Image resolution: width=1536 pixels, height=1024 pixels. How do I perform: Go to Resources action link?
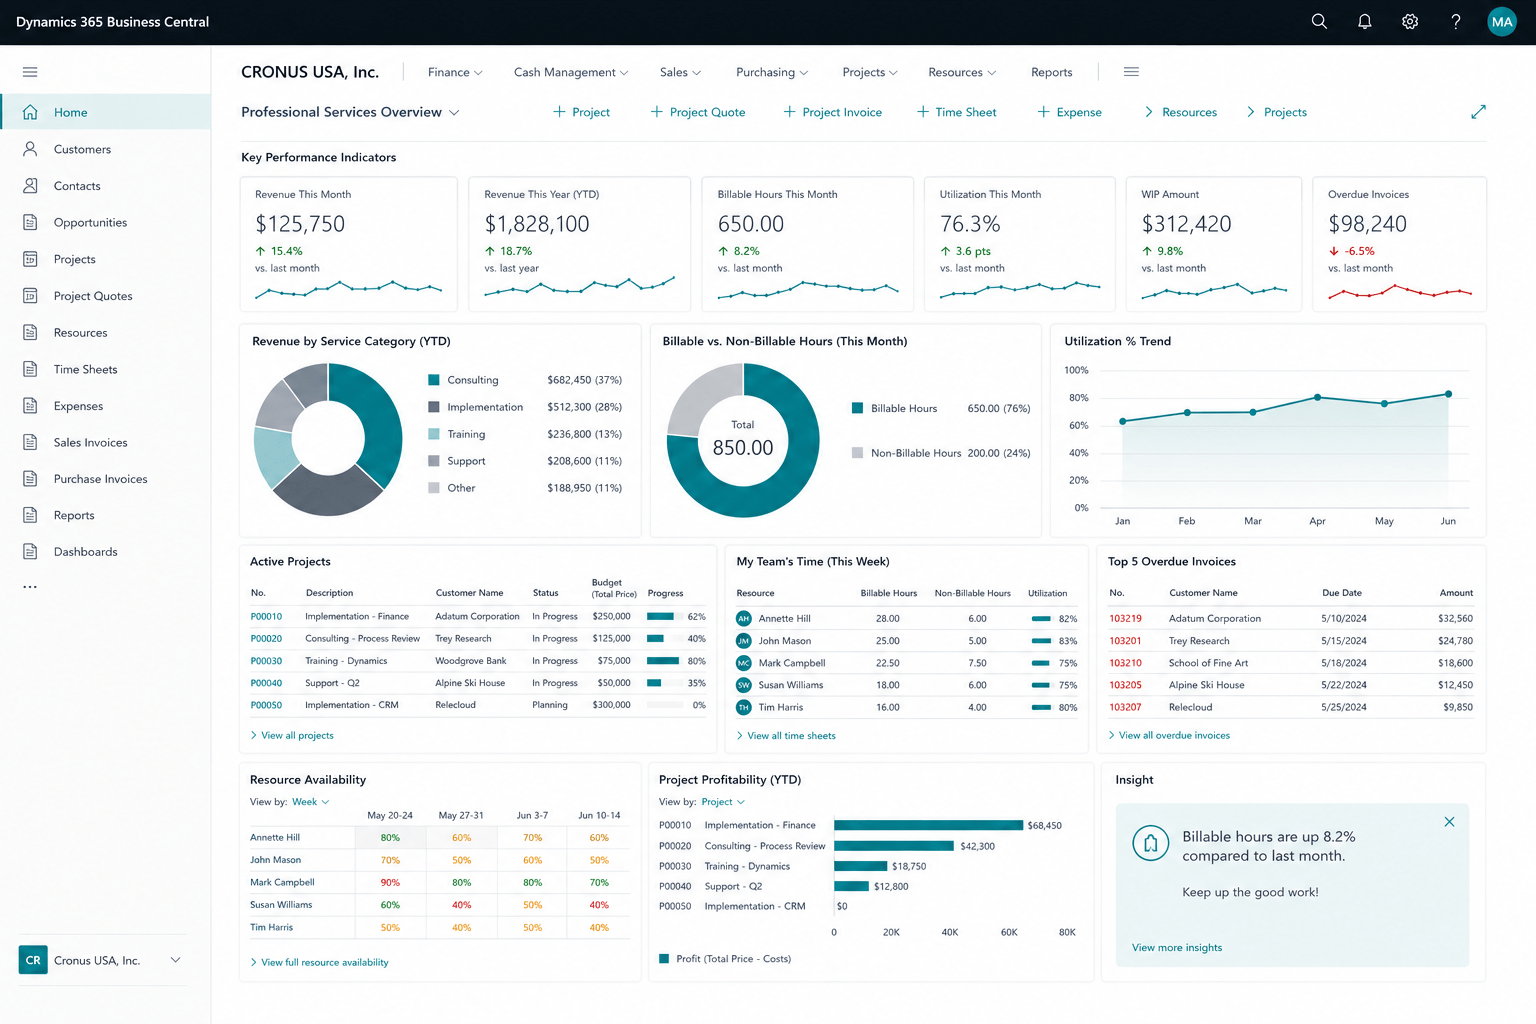(x=1180, y=112)
